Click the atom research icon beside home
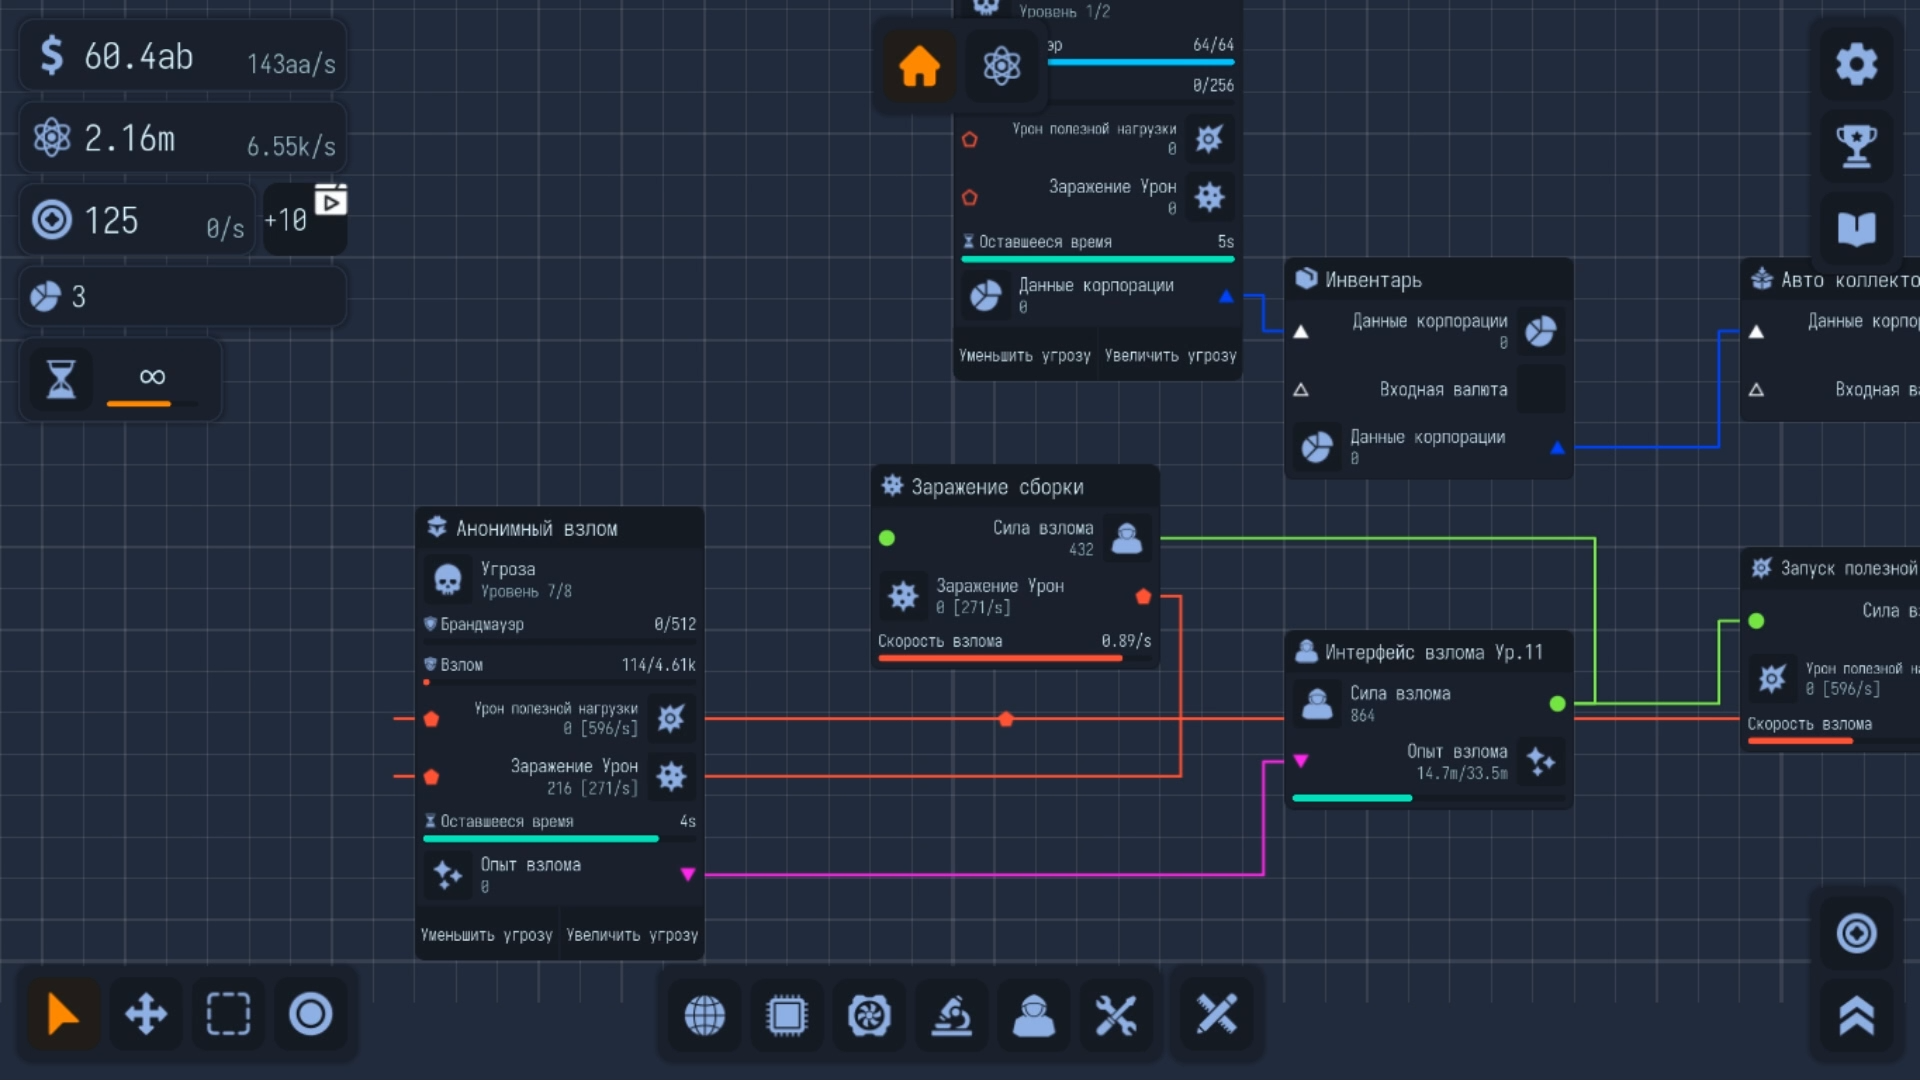Screen dimensions: 1920x1080 1001,67
